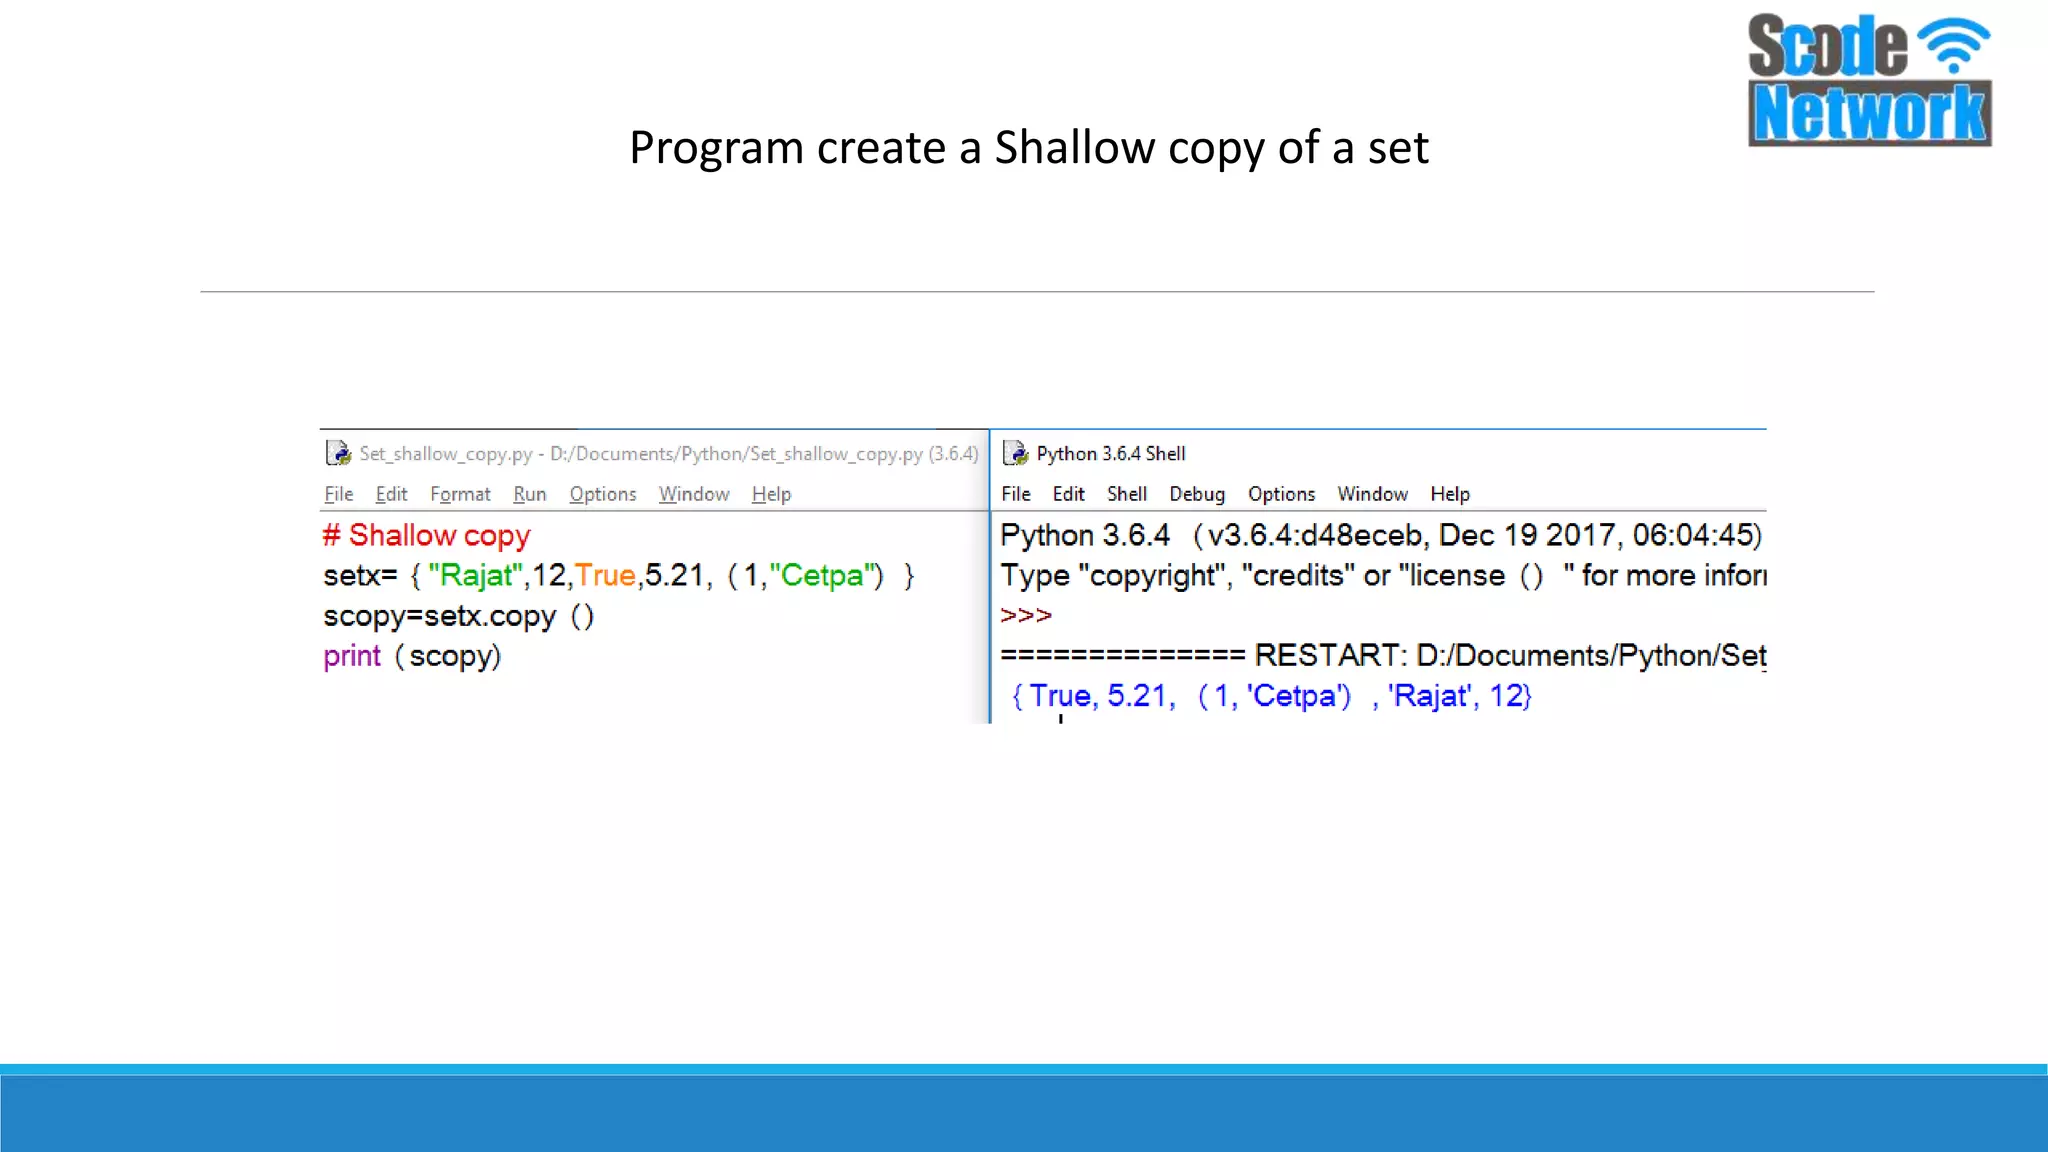Click the Python file icon in the editor title bar
The image size is (2048, 1152).
point(338,454)
